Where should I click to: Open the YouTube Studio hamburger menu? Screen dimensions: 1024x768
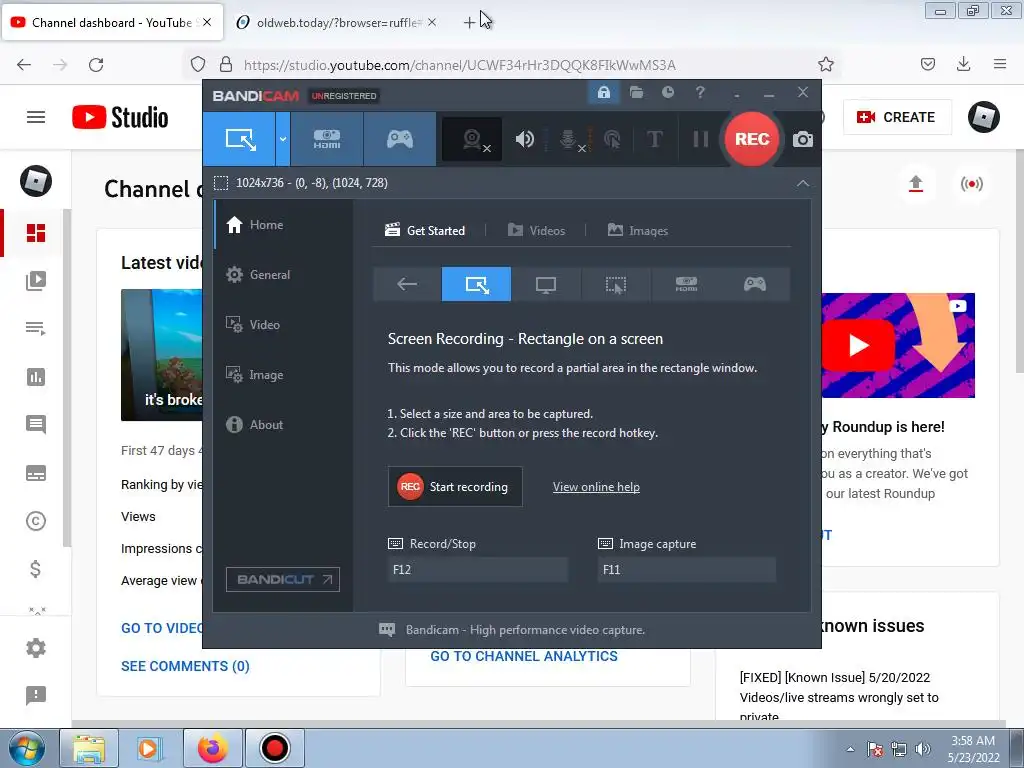(x=36, y=117)
